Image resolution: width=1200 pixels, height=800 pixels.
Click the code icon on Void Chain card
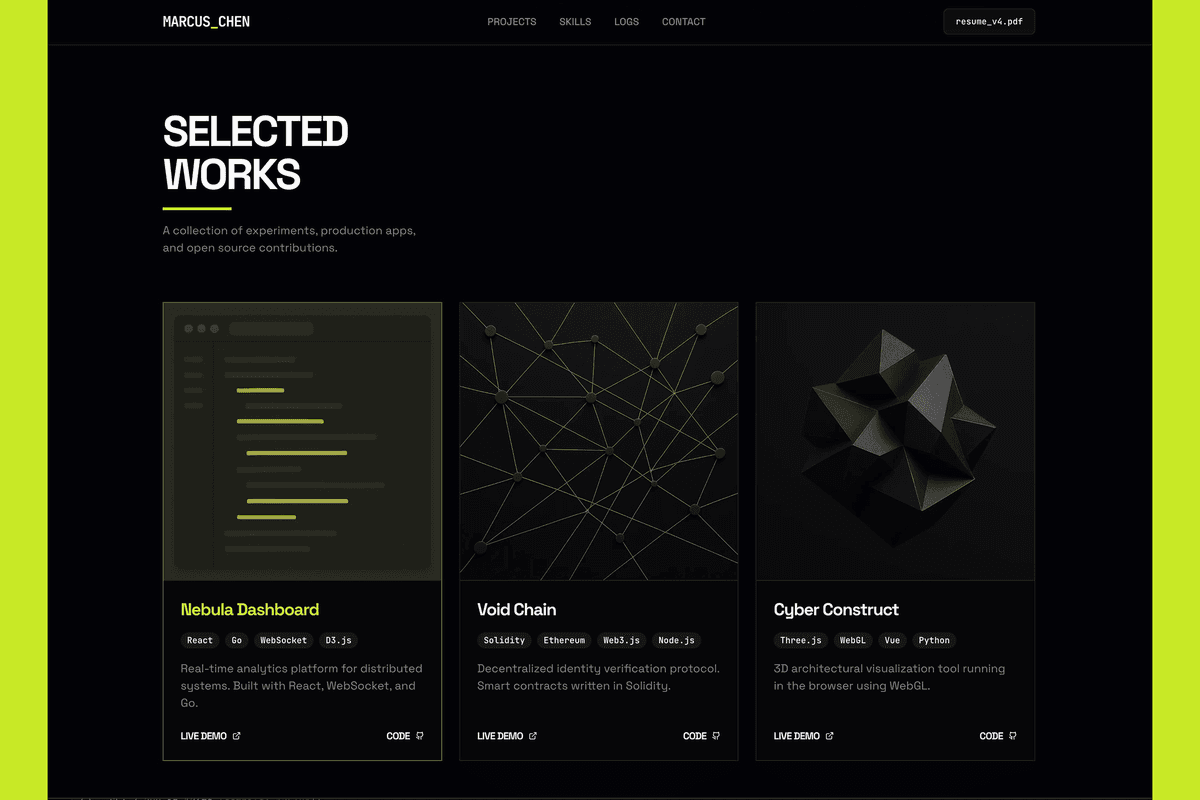[x=716, y=736]
